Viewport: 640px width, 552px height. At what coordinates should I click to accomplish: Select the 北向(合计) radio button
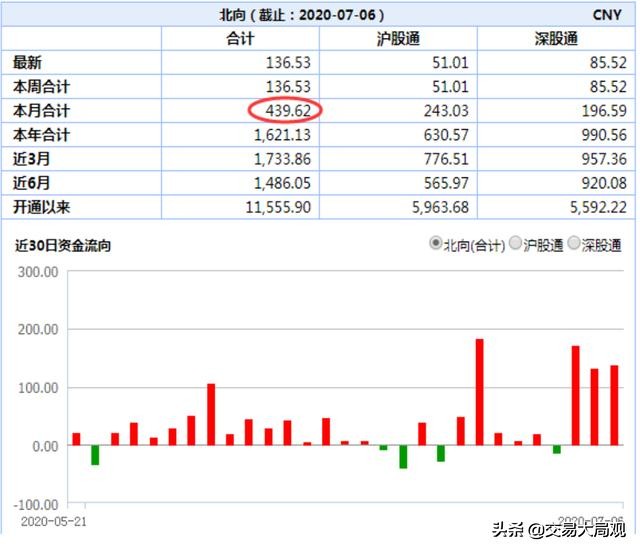(x=436, y=243)
